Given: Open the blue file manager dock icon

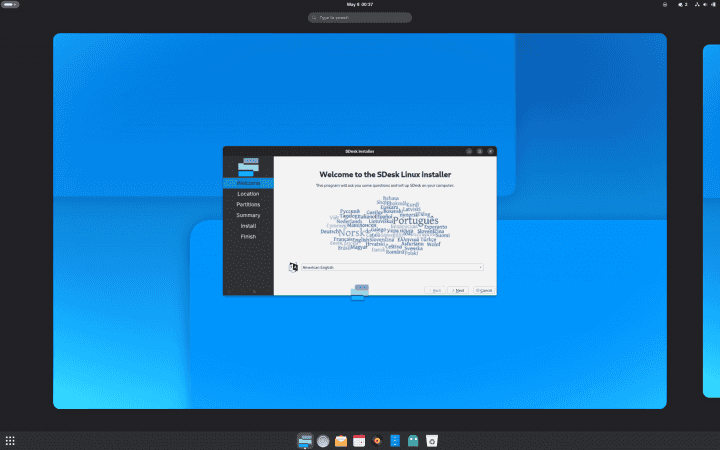Looking at the screenshot, I should coord(395,441).
